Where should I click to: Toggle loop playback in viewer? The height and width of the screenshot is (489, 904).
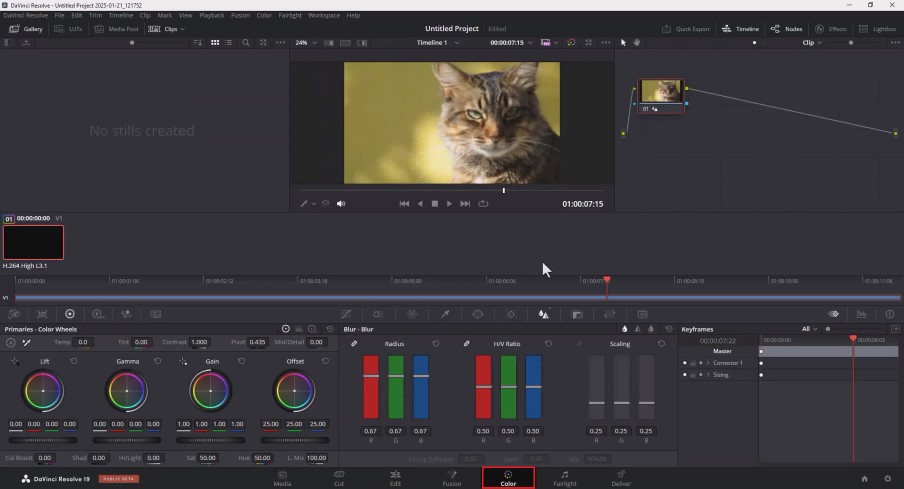pos(483,204)
